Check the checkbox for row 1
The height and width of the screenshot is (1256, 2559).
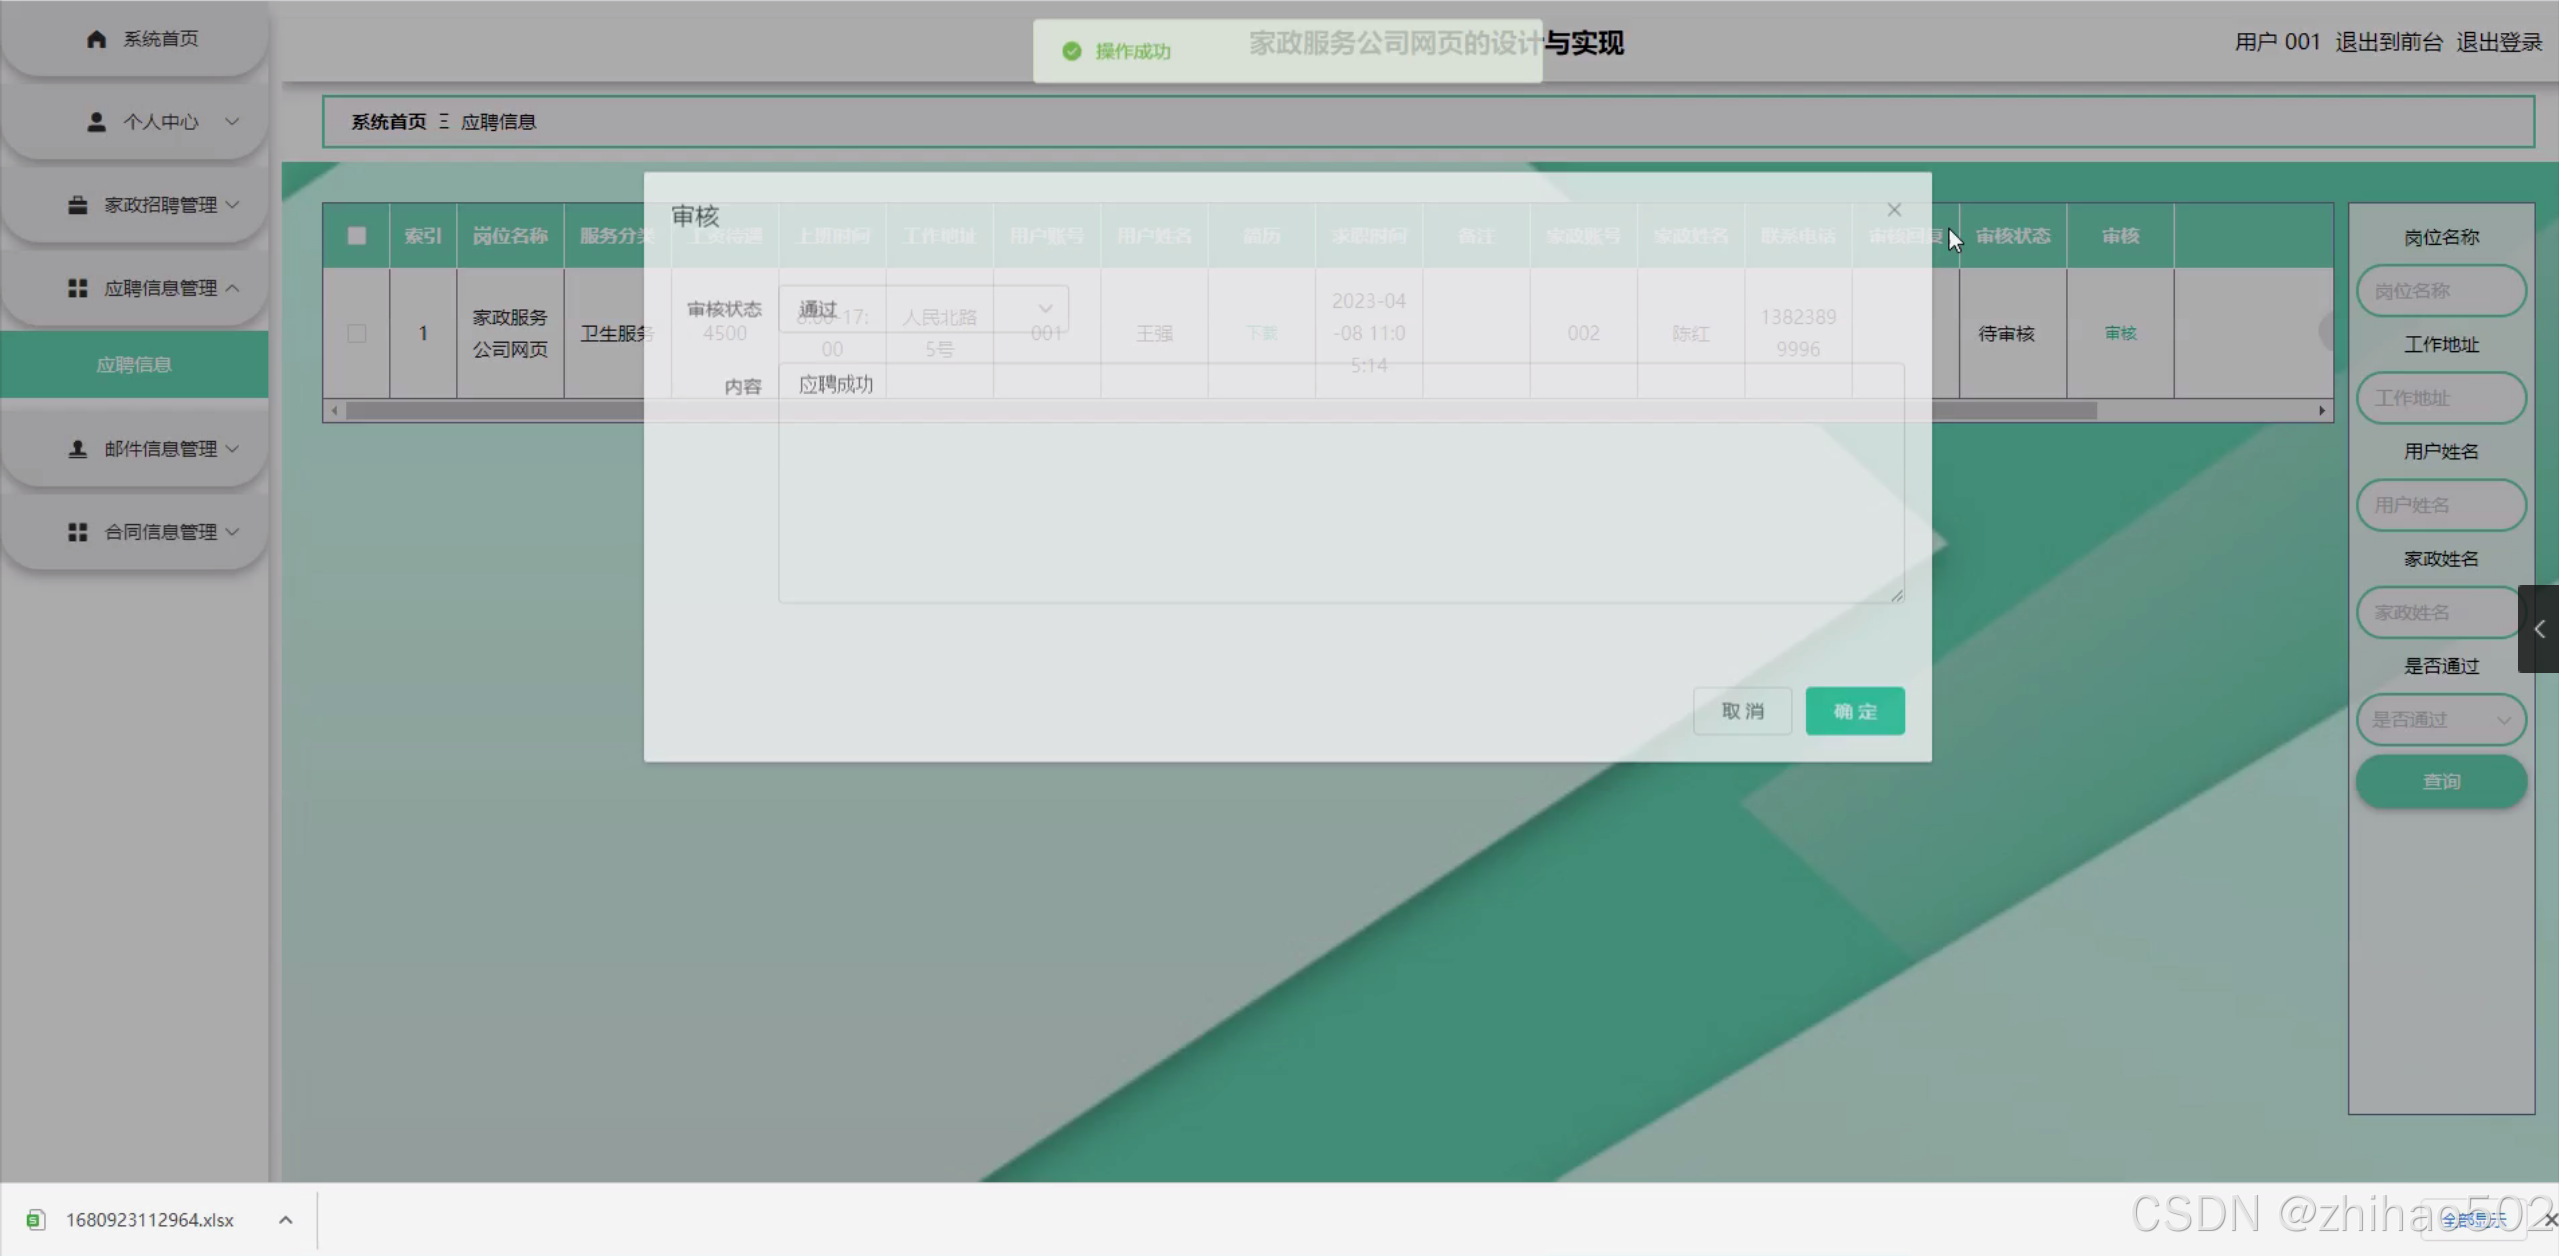tap(356, 333)
